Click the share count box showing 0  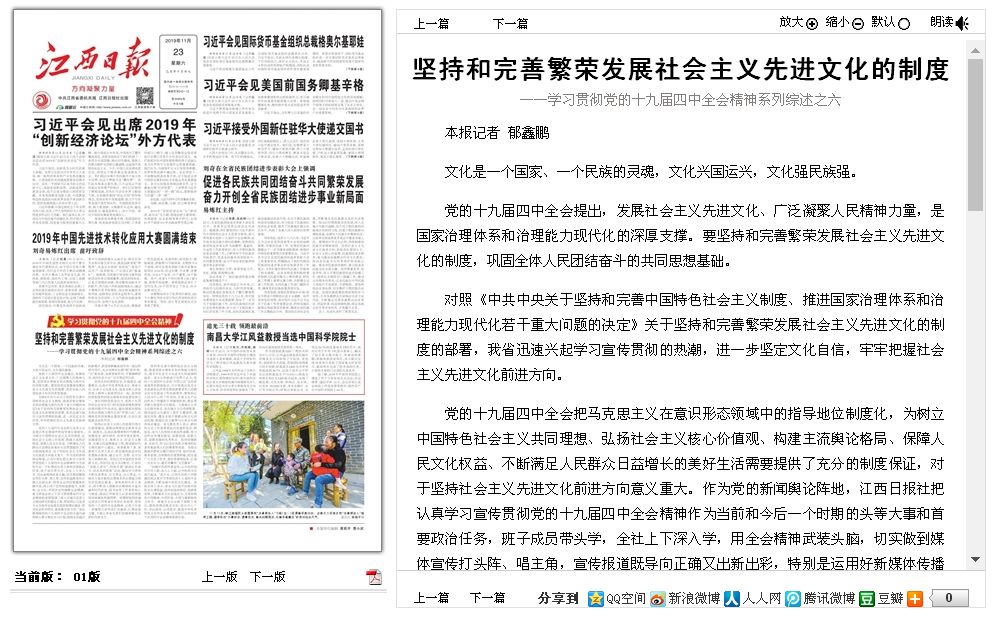coord(949,598)
